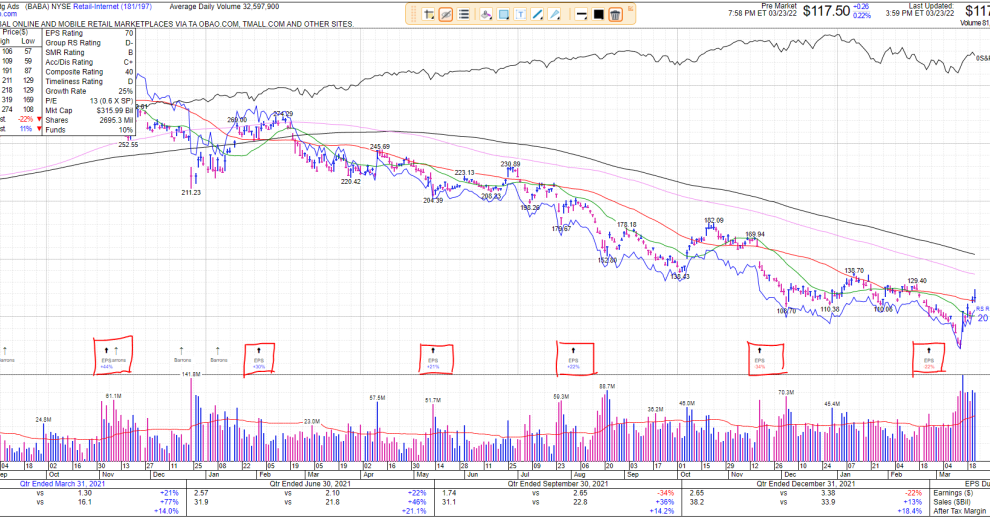990x519 pixels.
Task: Click the EPS +21% earnings marker
Action: coord(433,358)
